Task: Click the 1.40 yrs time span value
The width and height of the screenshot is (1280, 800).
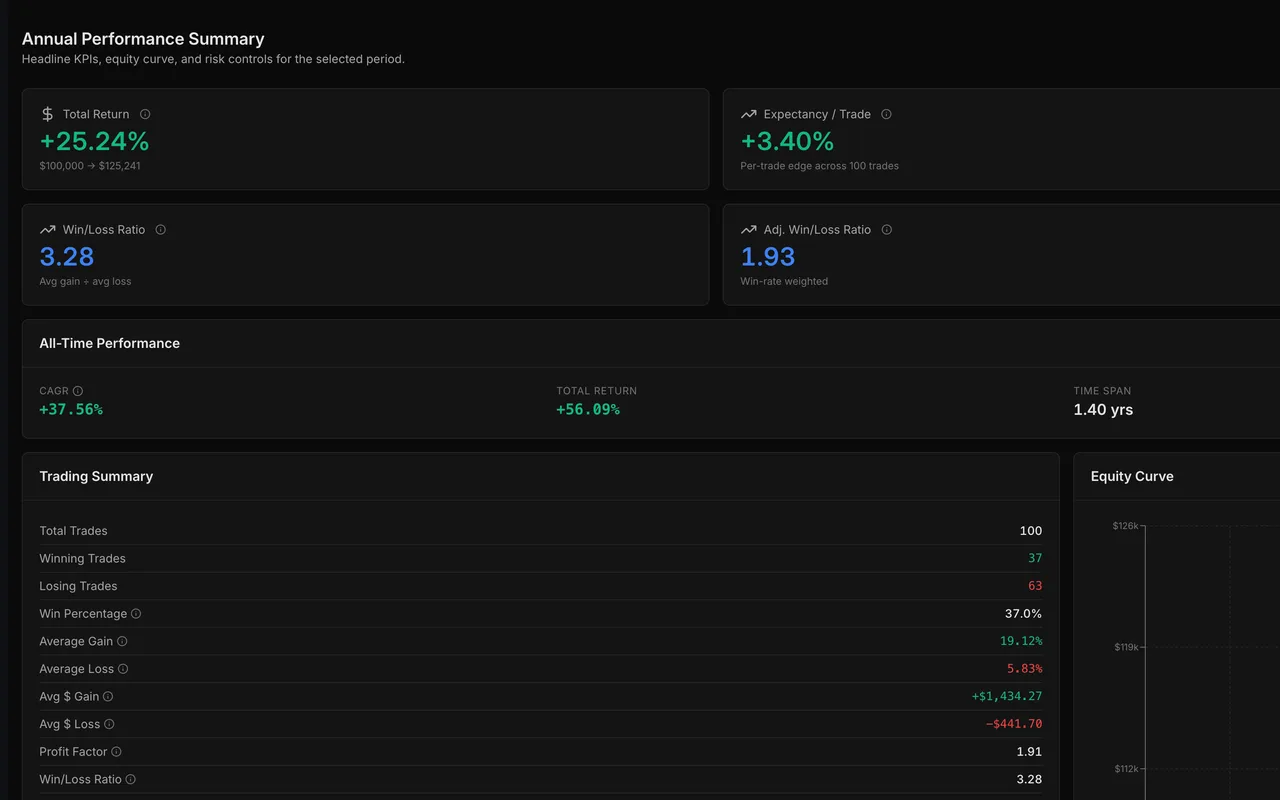Action: click(x=1103, y=410)
